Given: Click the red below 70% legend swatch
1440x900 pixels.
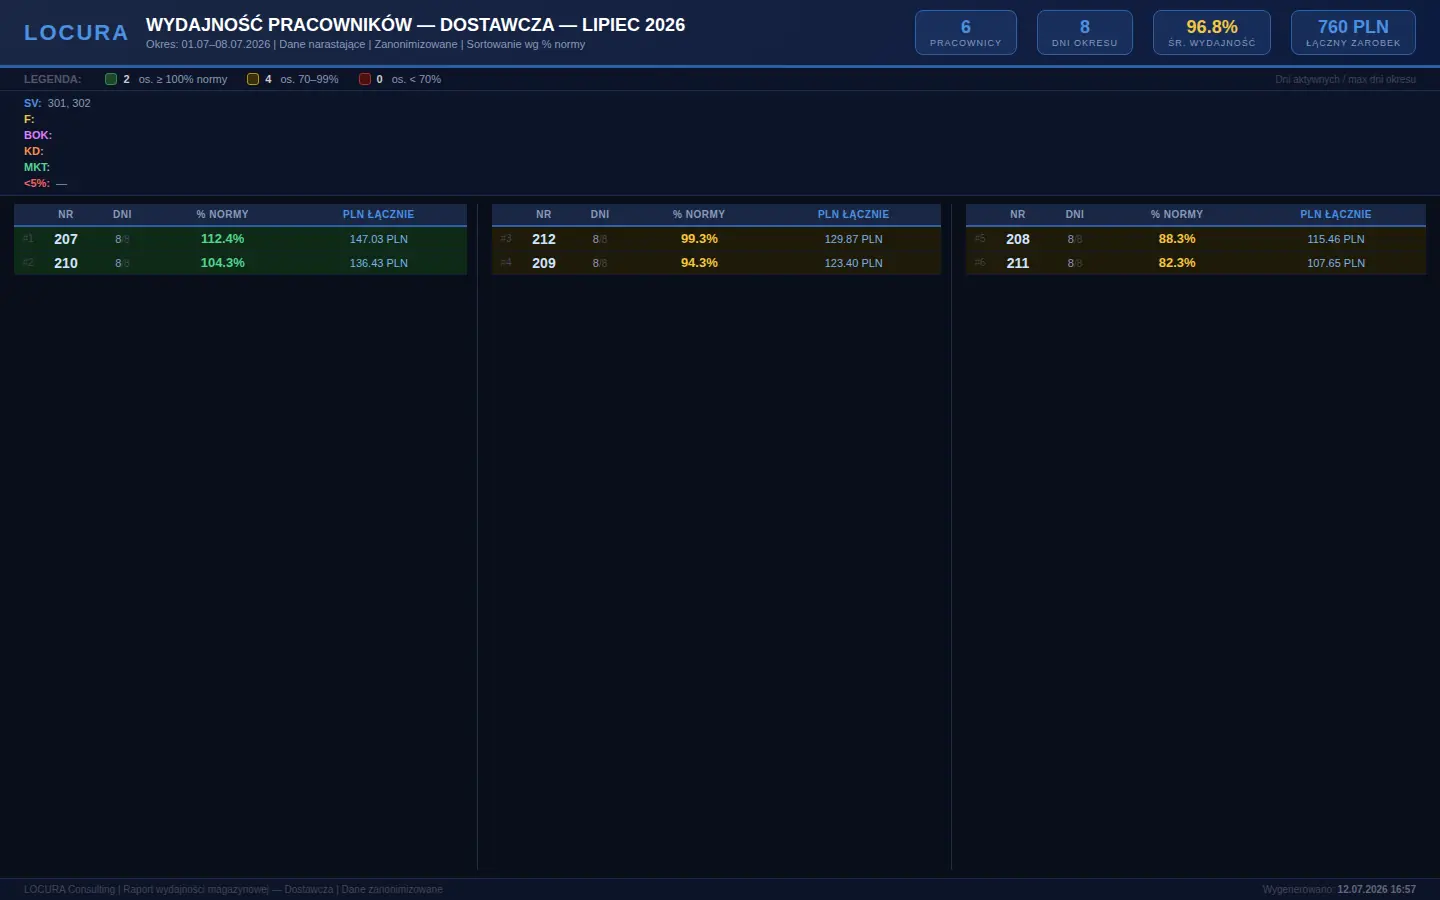Looking at the screenshot, I should click(x=365, y=79).
